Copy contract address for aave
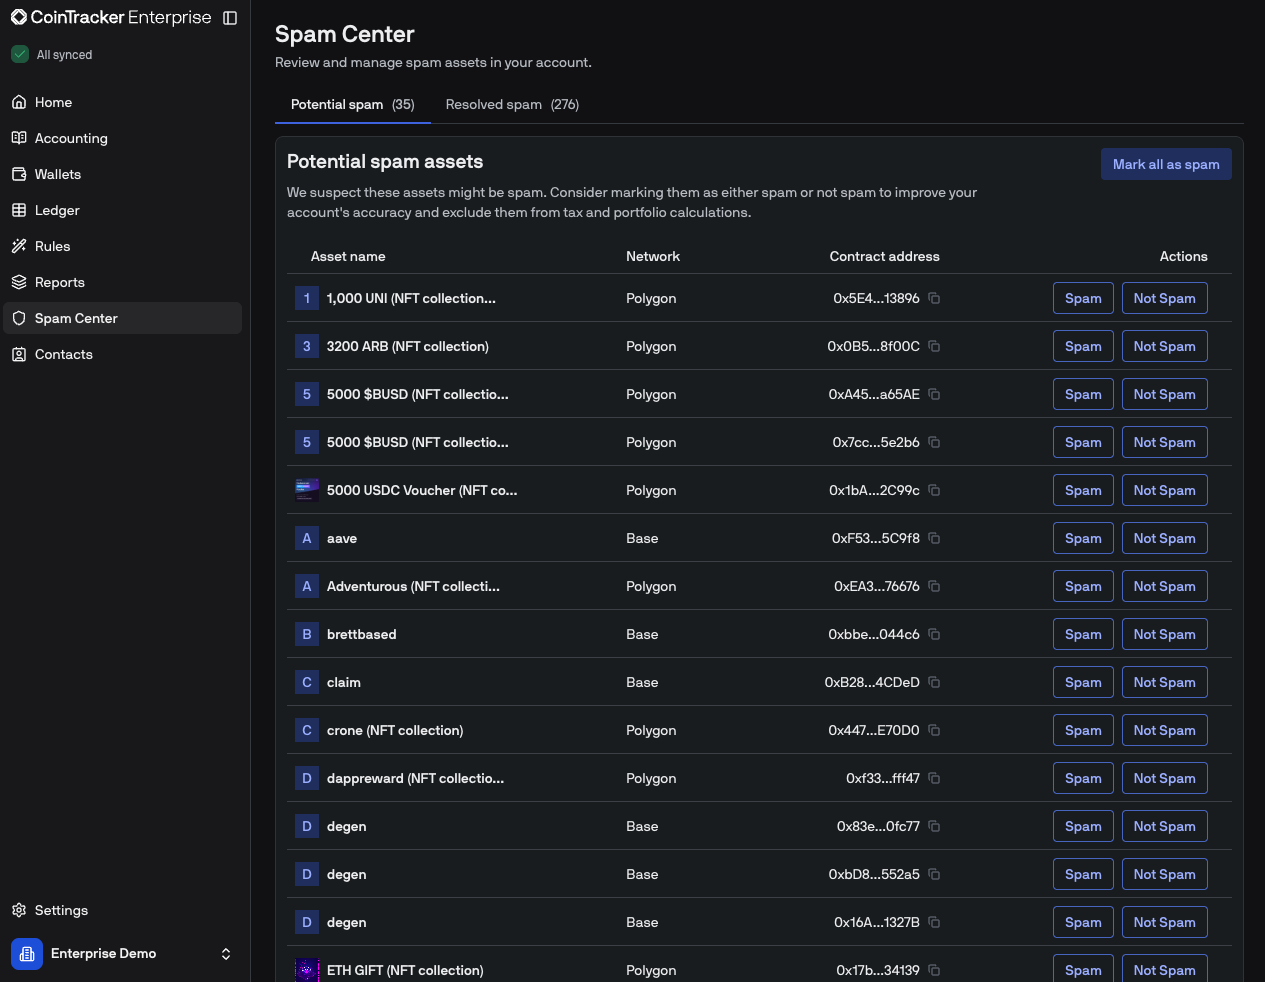1265x982 pixels. pyautogui.click(x=934, y=538)
